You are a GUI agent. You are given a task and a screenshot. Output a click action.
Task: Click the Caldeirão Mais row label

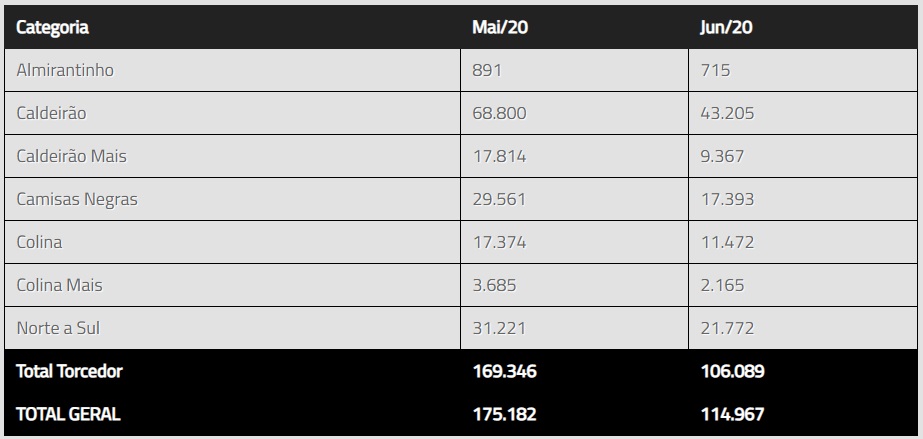click(x=72, y=156)
